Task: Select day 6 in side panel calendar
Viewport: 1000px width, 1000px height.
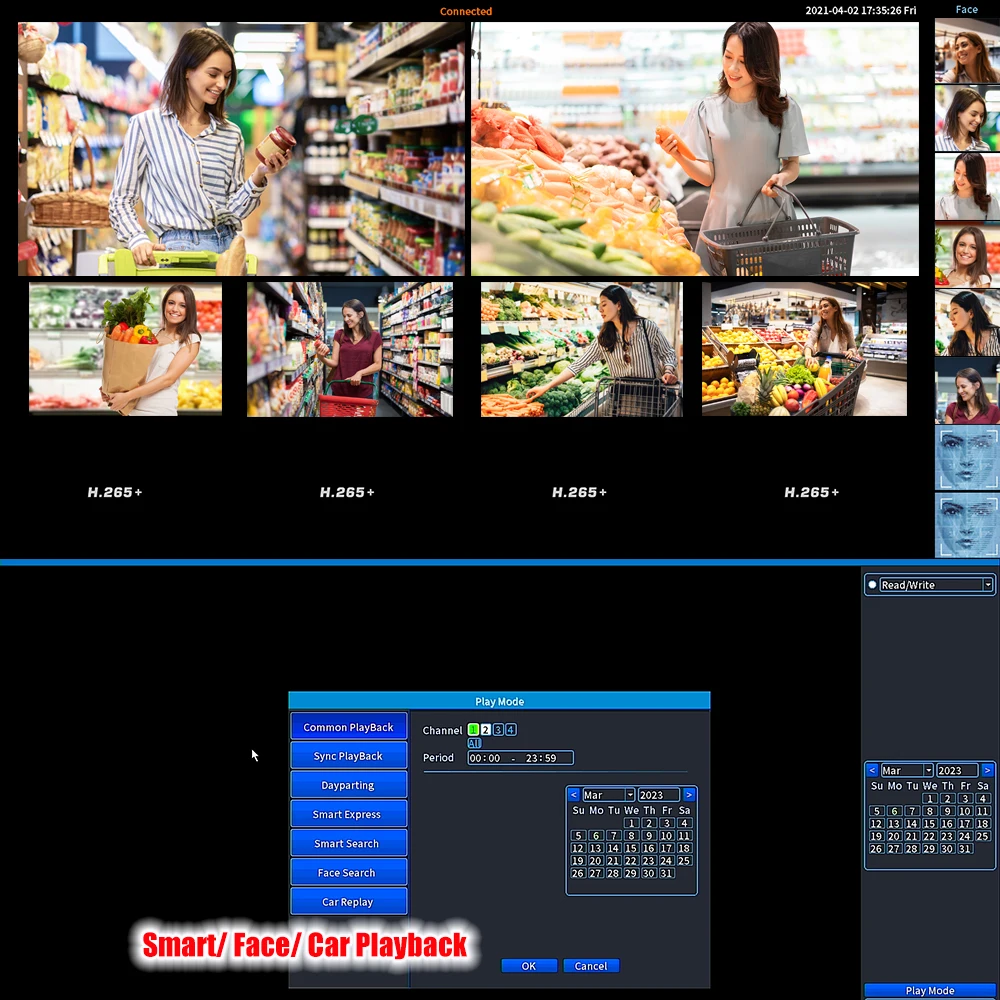Action: click(894, 811)
